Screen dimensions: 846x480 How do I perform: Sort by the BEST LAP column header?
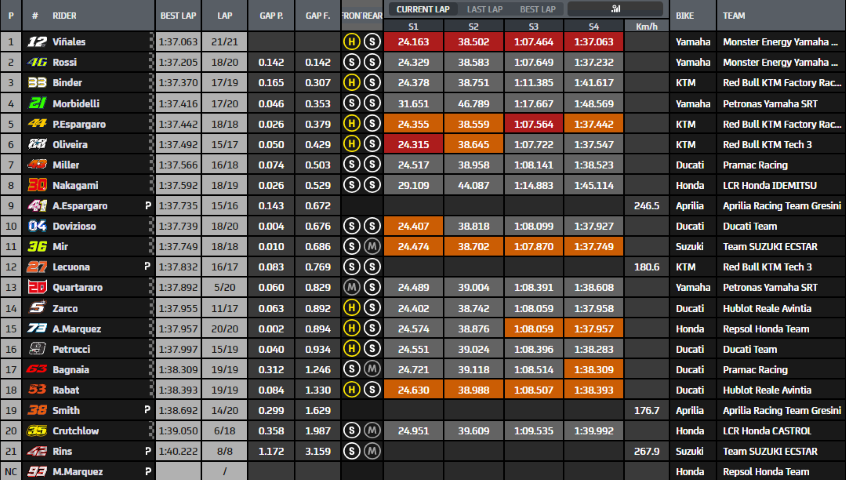pos(177,17)
